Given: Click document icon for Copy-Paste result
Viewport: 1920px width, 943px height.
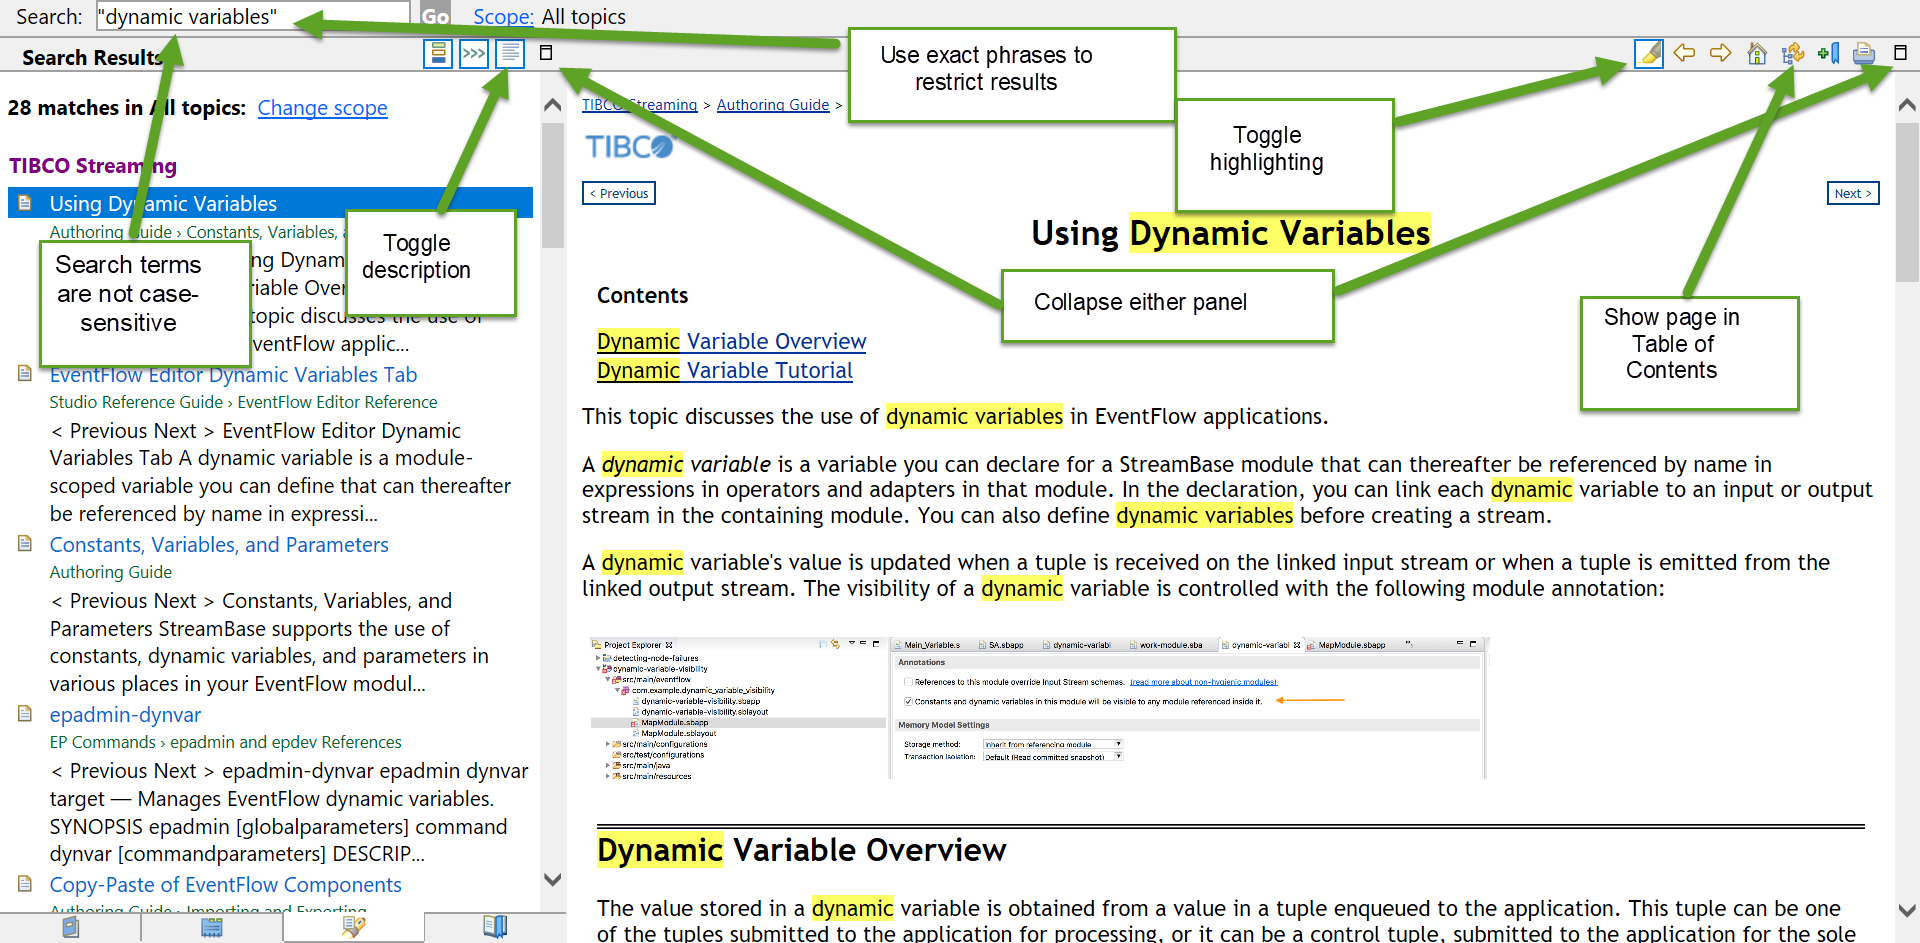Looking at the screenshot, I should (25, 884).
